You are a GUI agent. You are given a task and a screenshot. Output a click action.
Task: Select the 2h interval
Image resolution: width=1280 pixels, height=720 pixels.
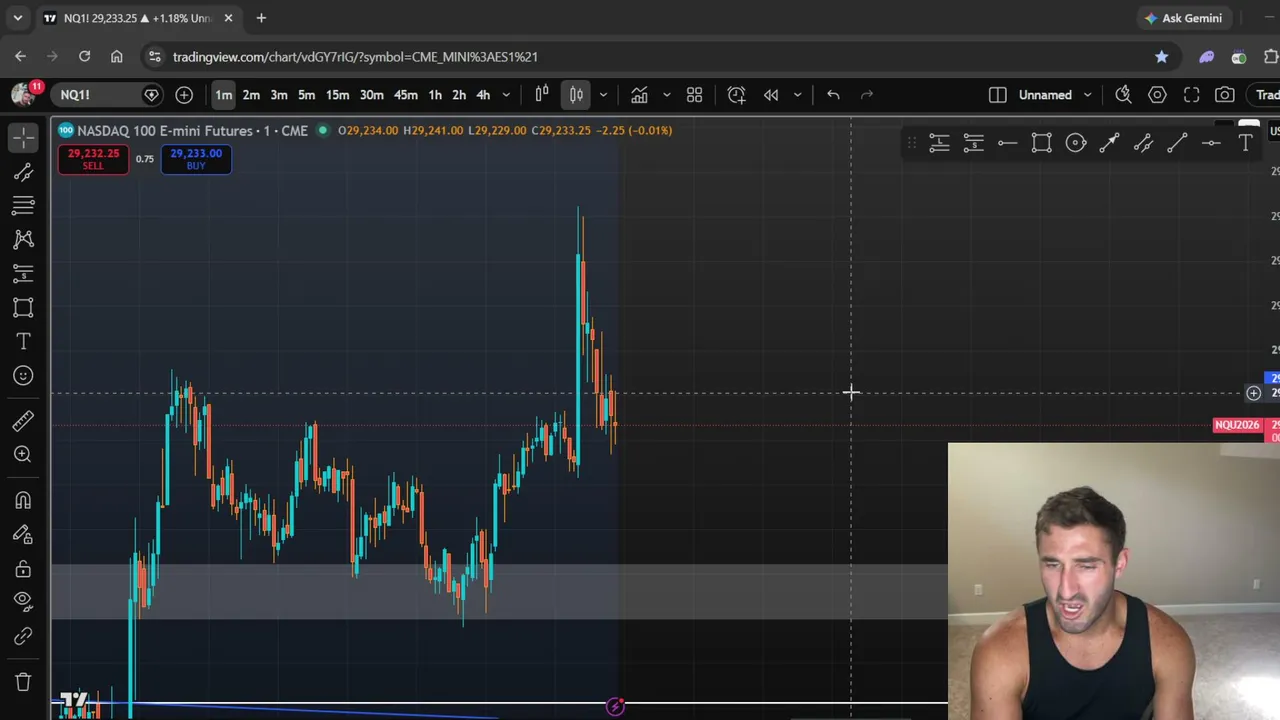(x=459, y=95)
